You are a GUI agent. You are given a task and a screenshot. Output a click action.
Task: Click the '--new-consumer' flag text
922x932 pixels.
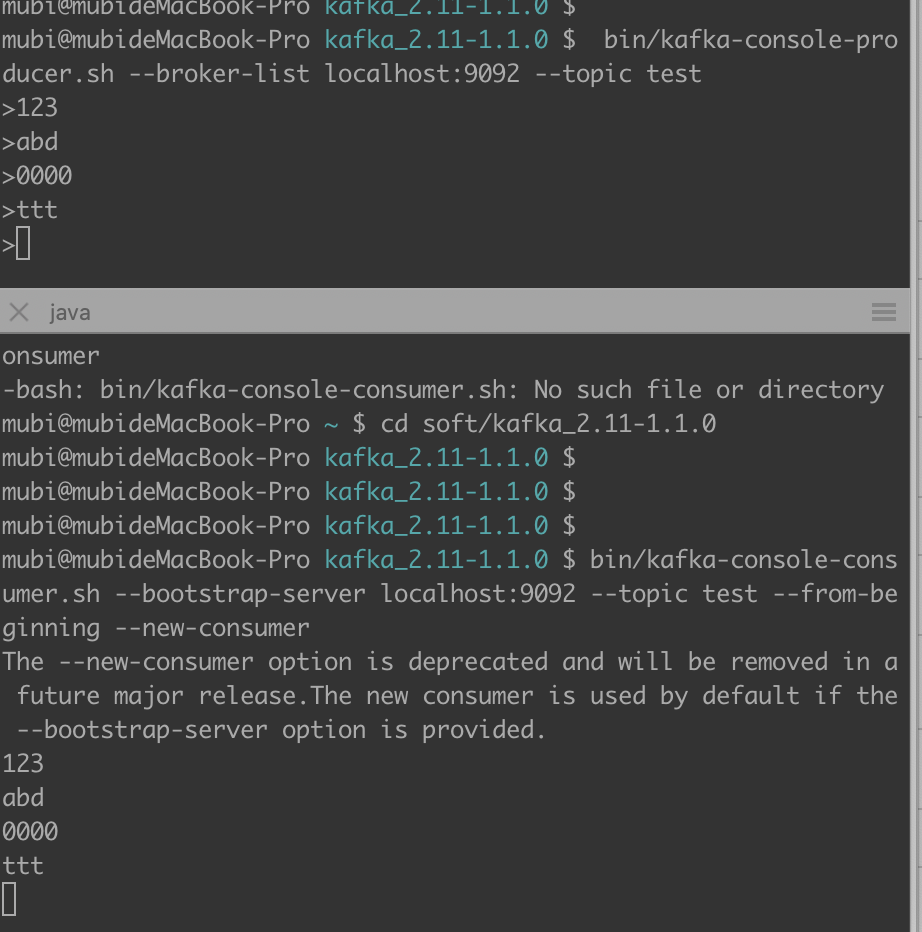[212, 628]
